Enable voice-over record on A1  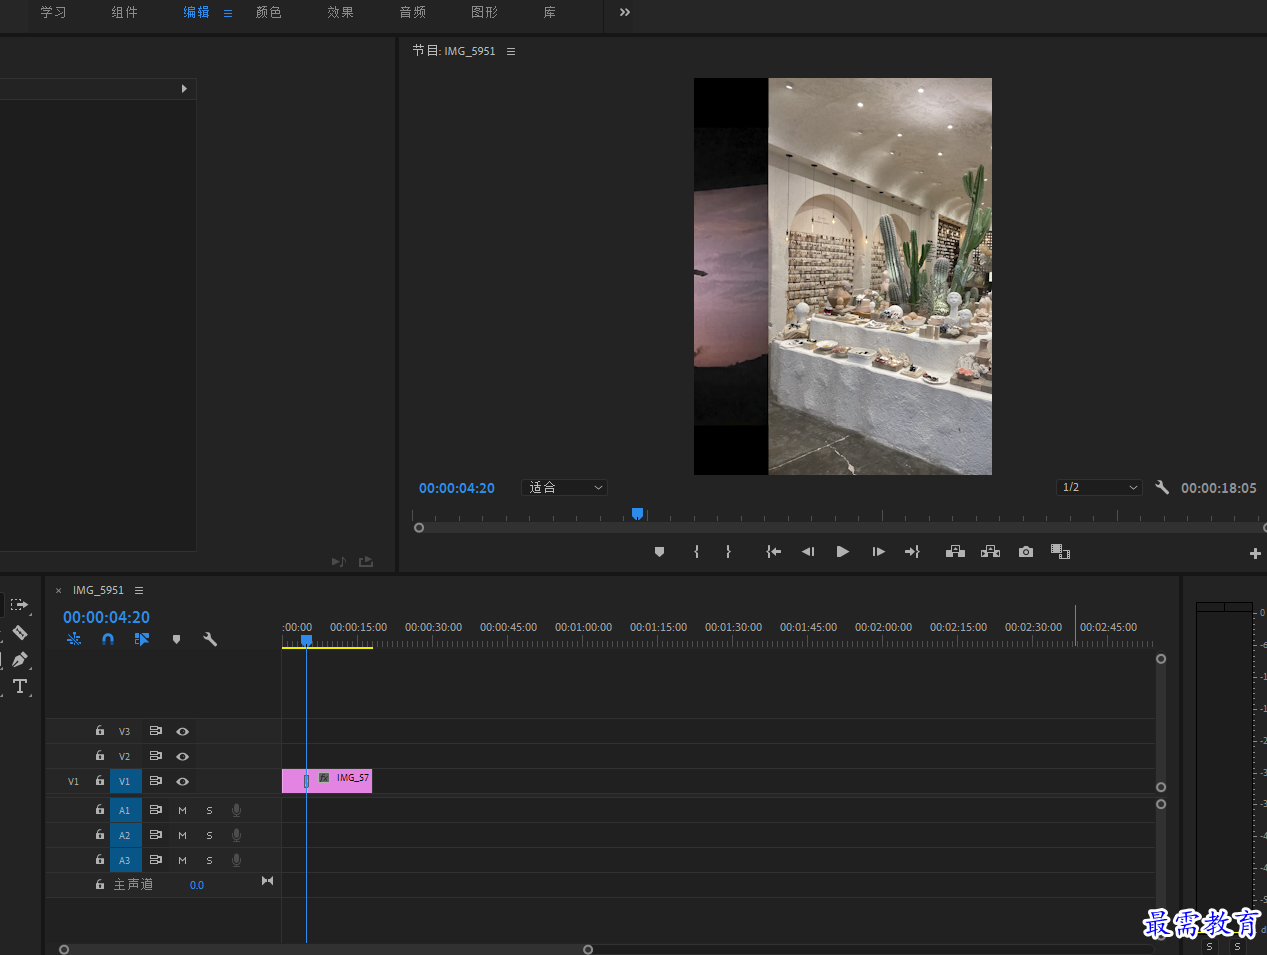(236, 810)
